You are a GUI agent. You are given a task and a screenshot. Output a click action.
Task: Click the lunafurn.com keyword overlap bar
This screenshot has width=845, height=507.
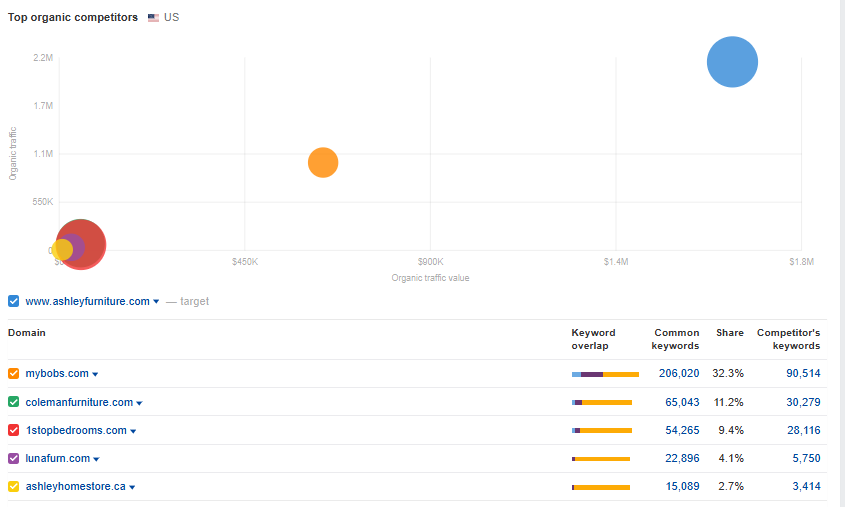(601, 459)
